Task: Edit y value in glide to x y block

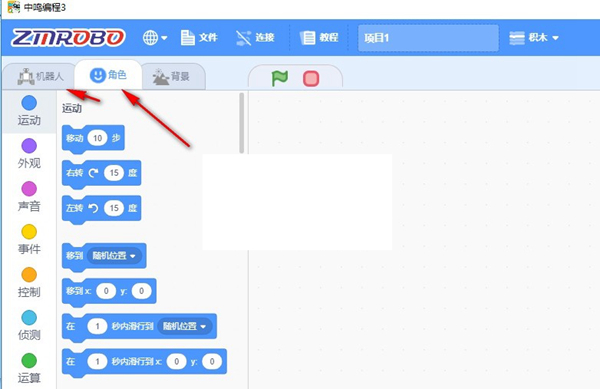Action: pyautogui.click(x=212, y=361)
